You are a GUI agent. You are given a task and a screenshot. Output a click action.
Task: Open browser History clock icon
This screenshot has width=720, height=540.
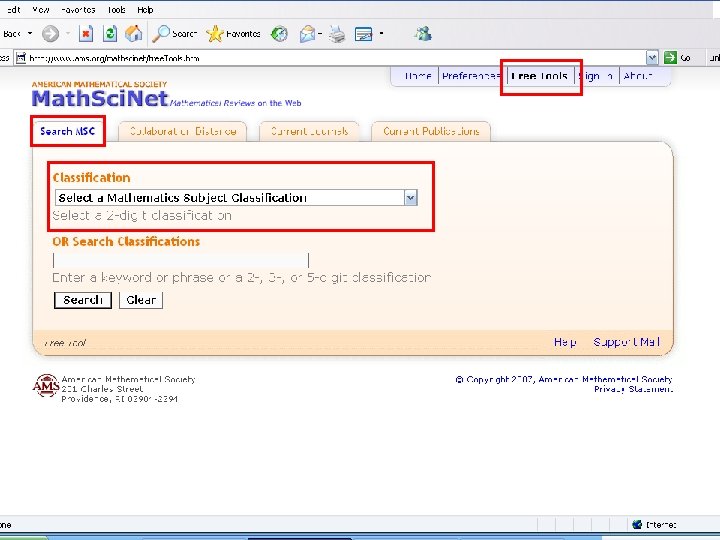coord(279,34)
